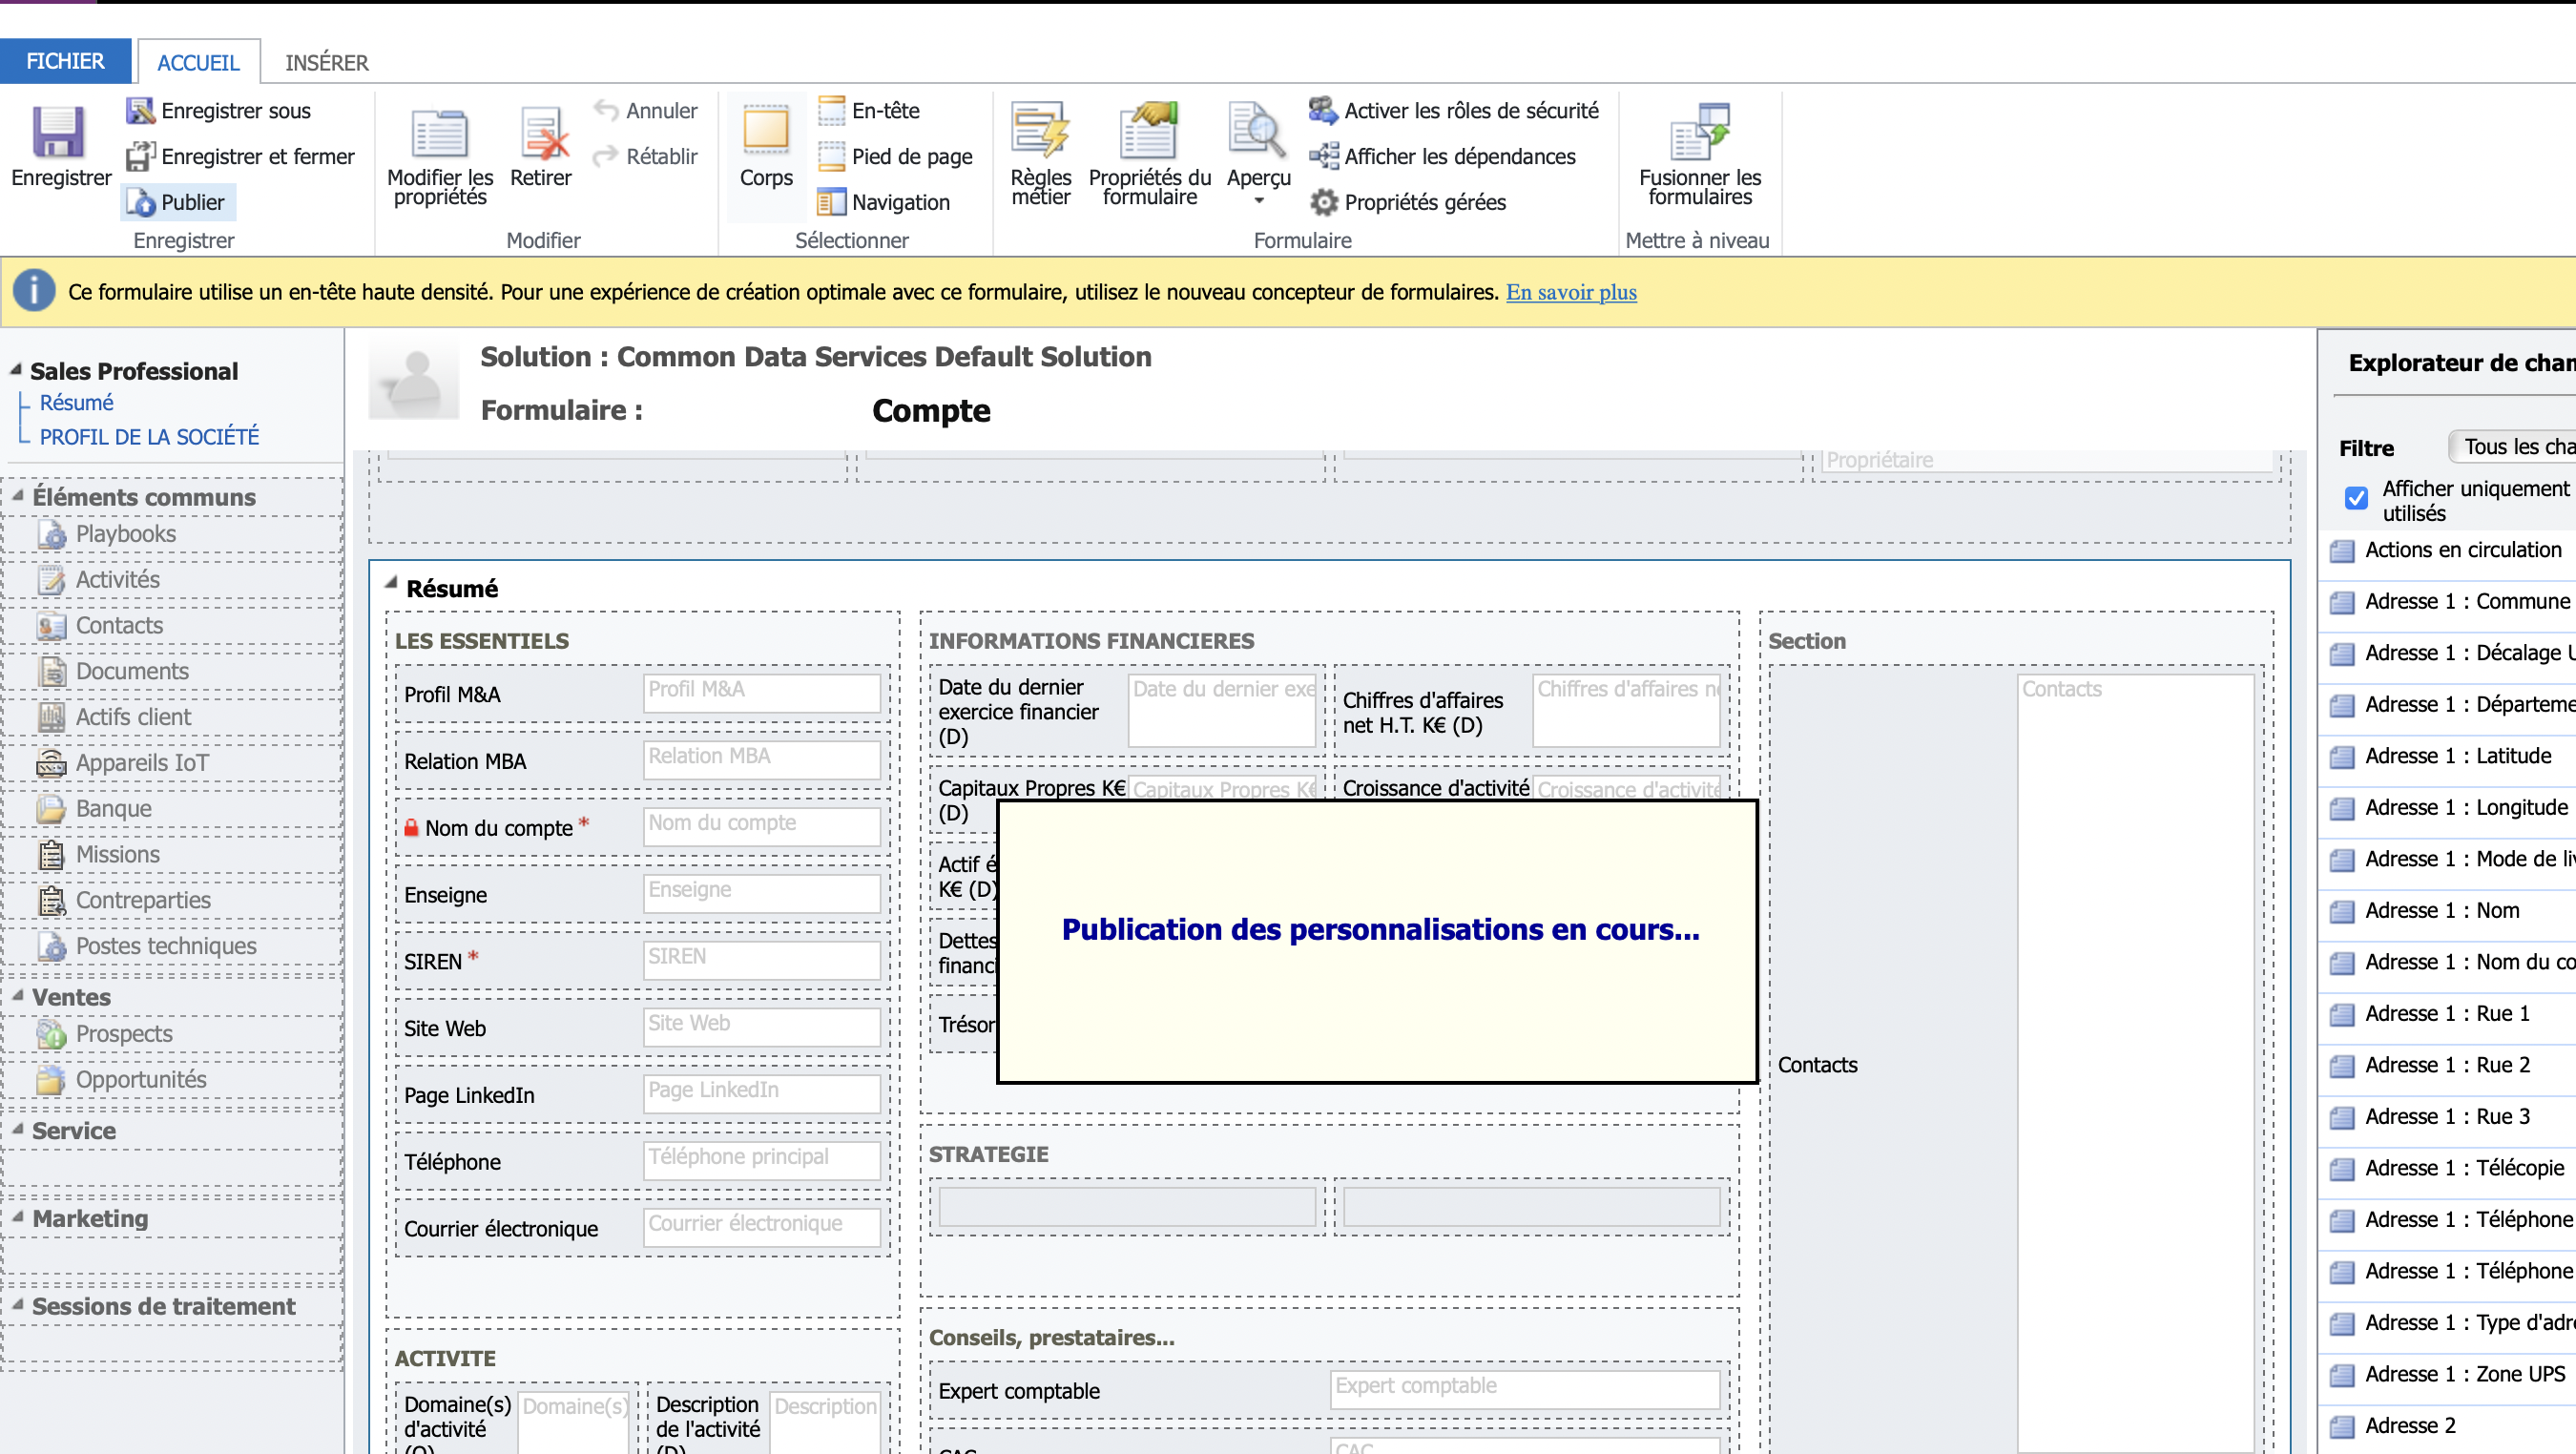The image size is (2576, 1454).
Task: Uncheck Afficher uniquement champs non utilisés
Action: coord(2356,498)
